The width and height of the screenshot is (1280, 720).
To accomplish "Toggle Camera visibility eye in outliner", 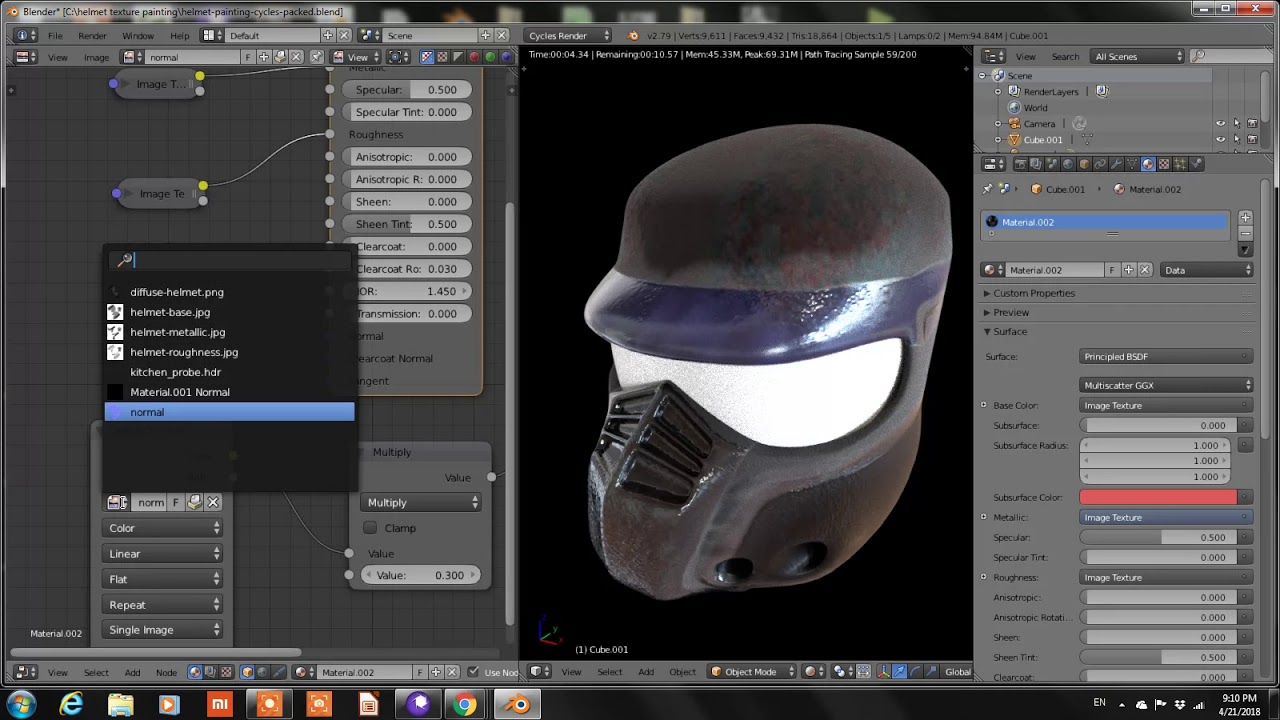I will (1220, 124).
